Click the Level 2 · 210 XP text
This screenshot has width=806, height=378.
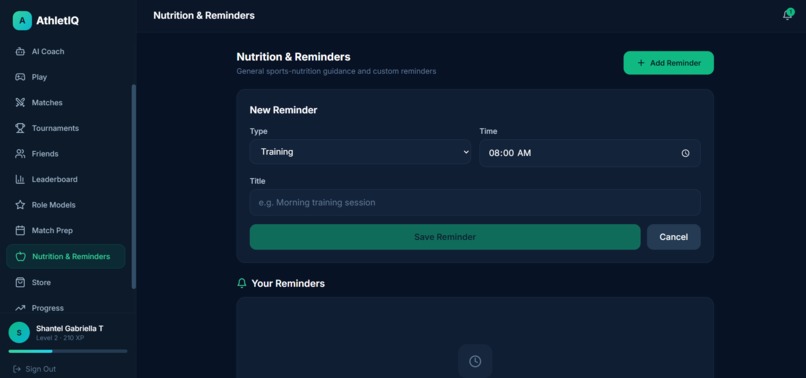(60, 338)
